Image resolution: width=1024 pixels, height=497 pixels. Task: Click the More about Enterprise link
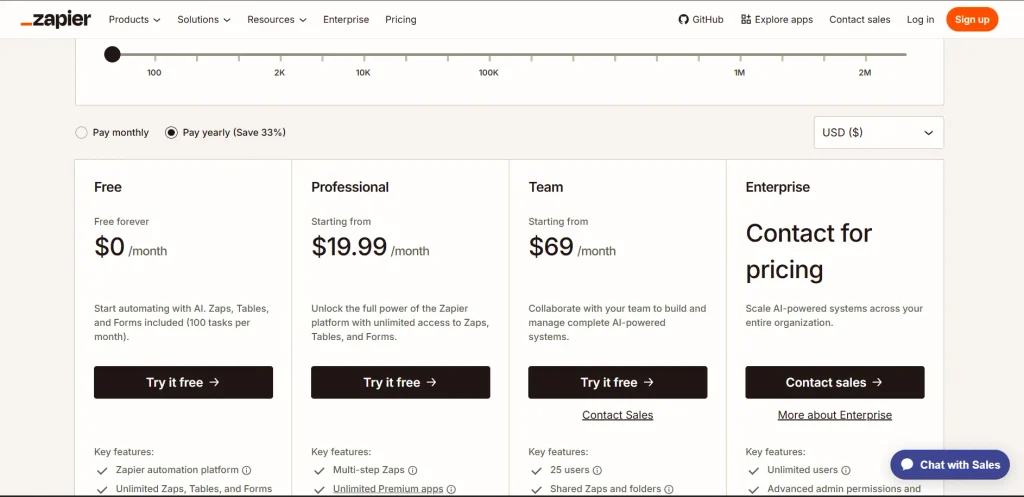tap(835, 415)
